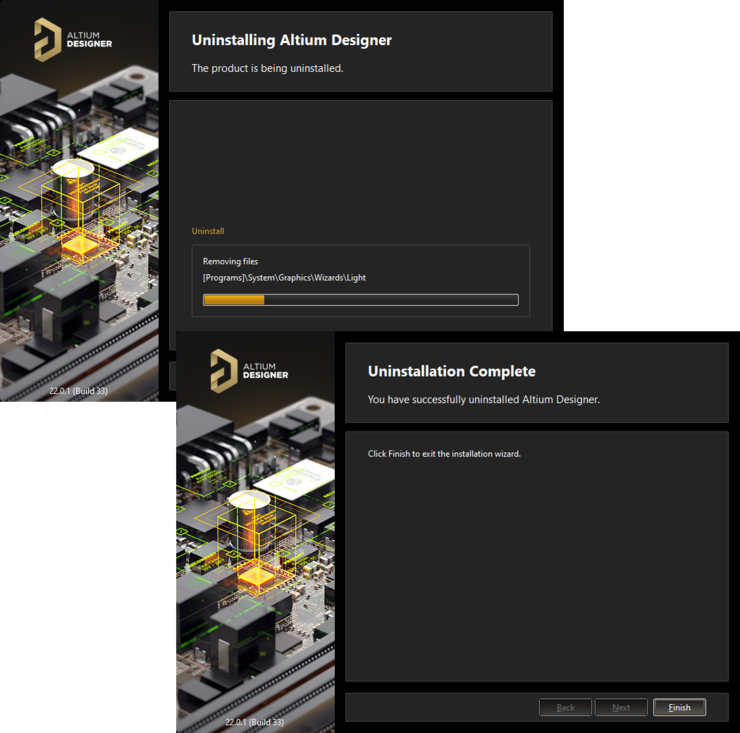The width and height of the screenshot is (740, 733).
Task: Click 'The product is being uninstalled.' text
Action: click(268, 68)
